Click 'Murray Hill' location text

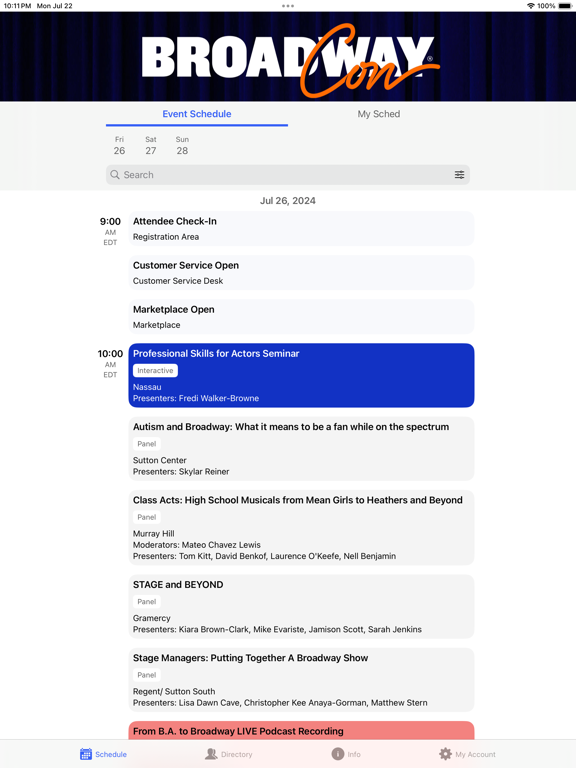point(154,534)
